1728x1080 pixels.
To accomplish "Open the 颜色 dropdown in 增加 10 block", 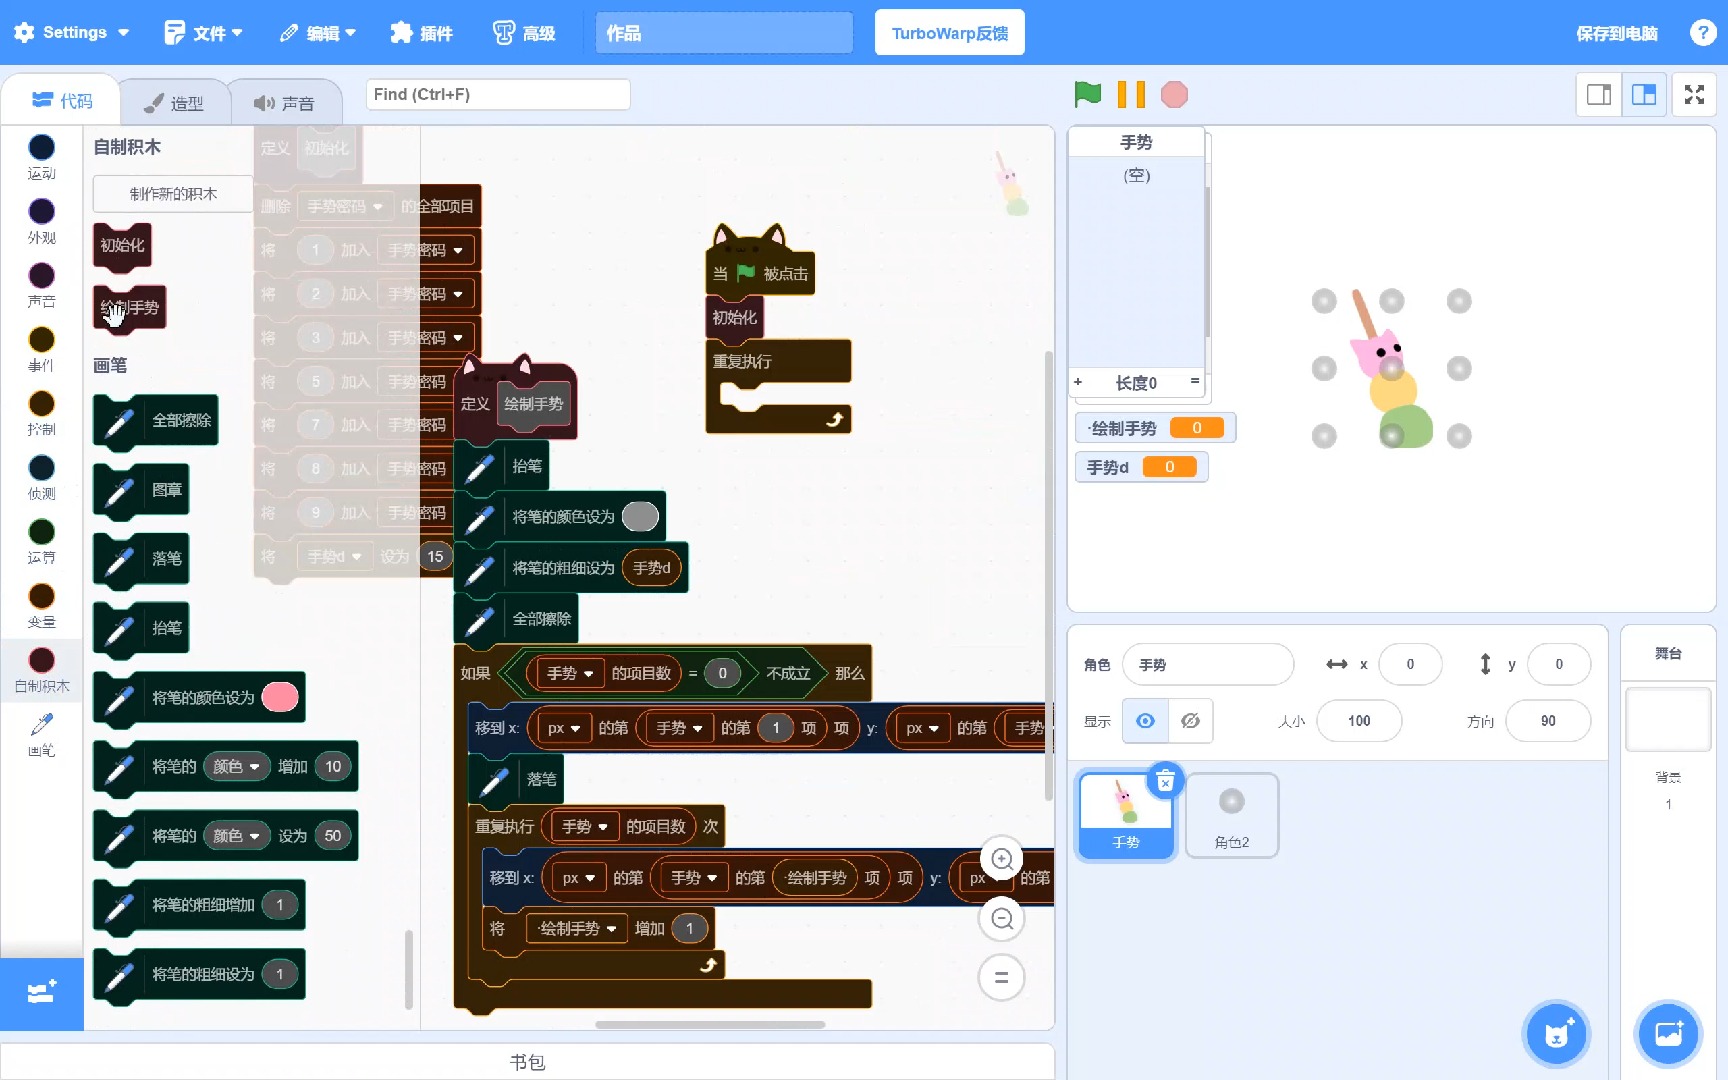I will pos(237,766).
